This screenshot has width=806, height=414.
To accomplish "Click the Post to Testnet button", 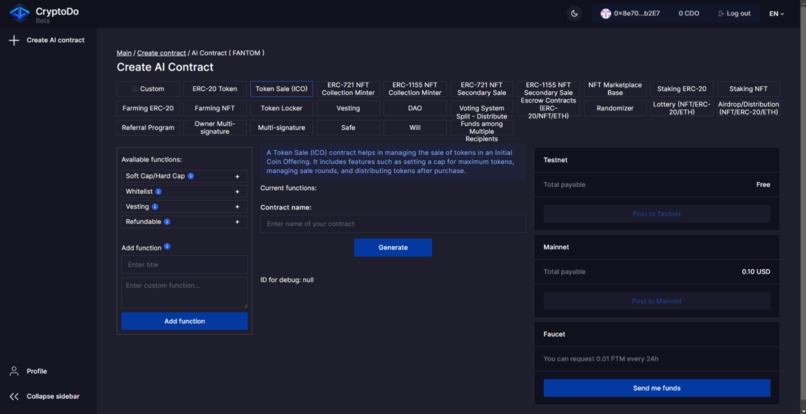I will click(656, 214).
